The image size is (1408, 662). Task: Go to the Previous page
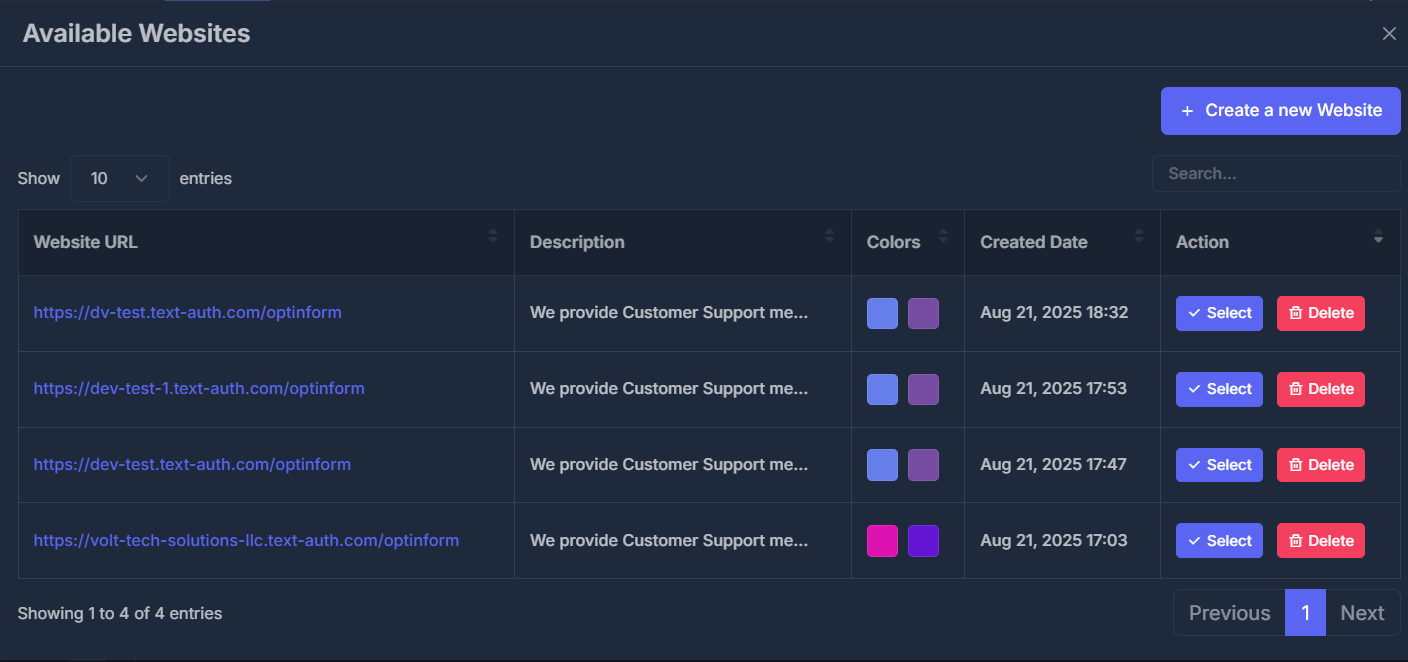(x=1229, y=613)
